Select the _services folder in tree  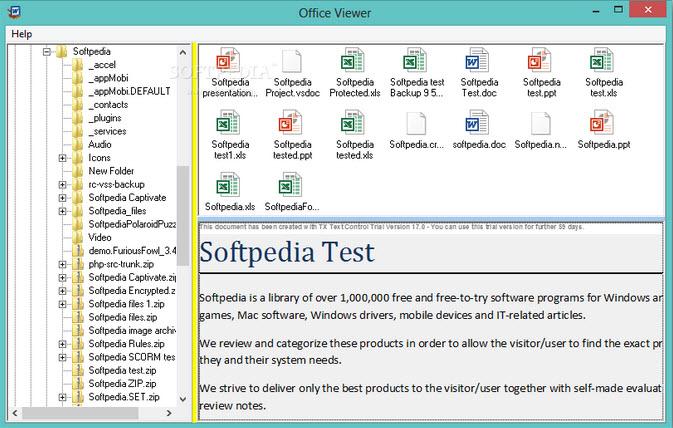pyautogui.click(x=107, y=131)
